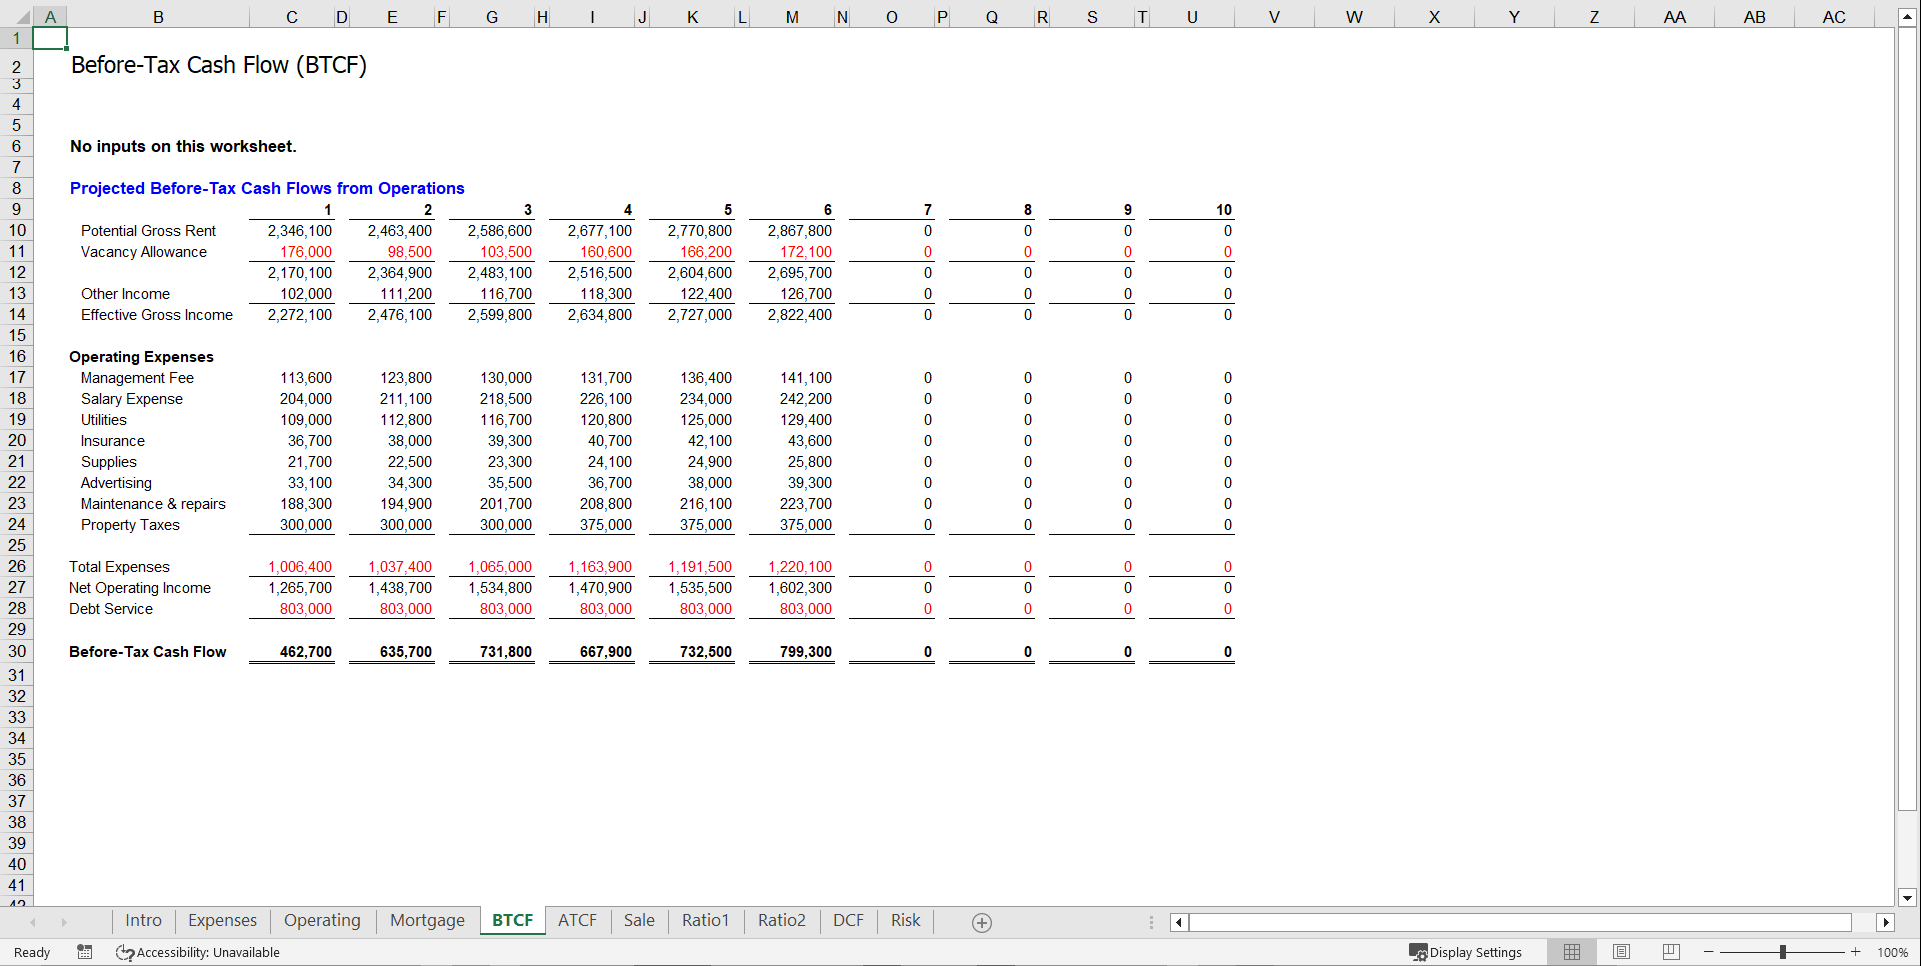Zoom out using the minus button
This screenshot has width=1921, height=966.
[x=1706, y=952]
